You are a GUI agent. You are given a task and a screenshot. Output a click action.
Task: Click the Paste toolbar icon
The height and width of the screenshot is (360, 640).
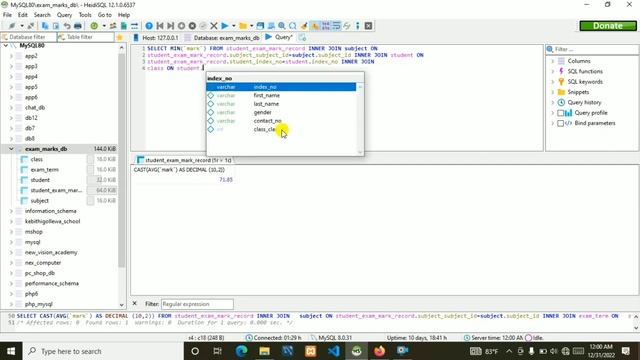pos(56,26)
